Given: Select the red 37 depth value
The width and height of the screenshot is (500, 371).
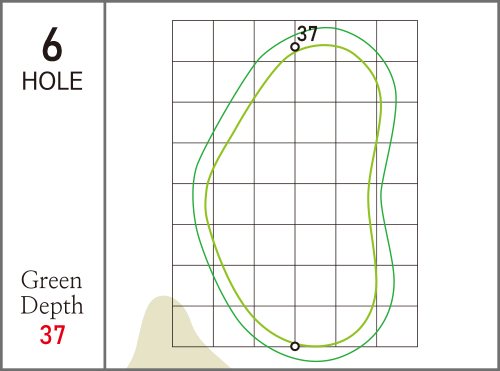Looking at the screenshot, I should pyautogui.click(x=52, y=335).
